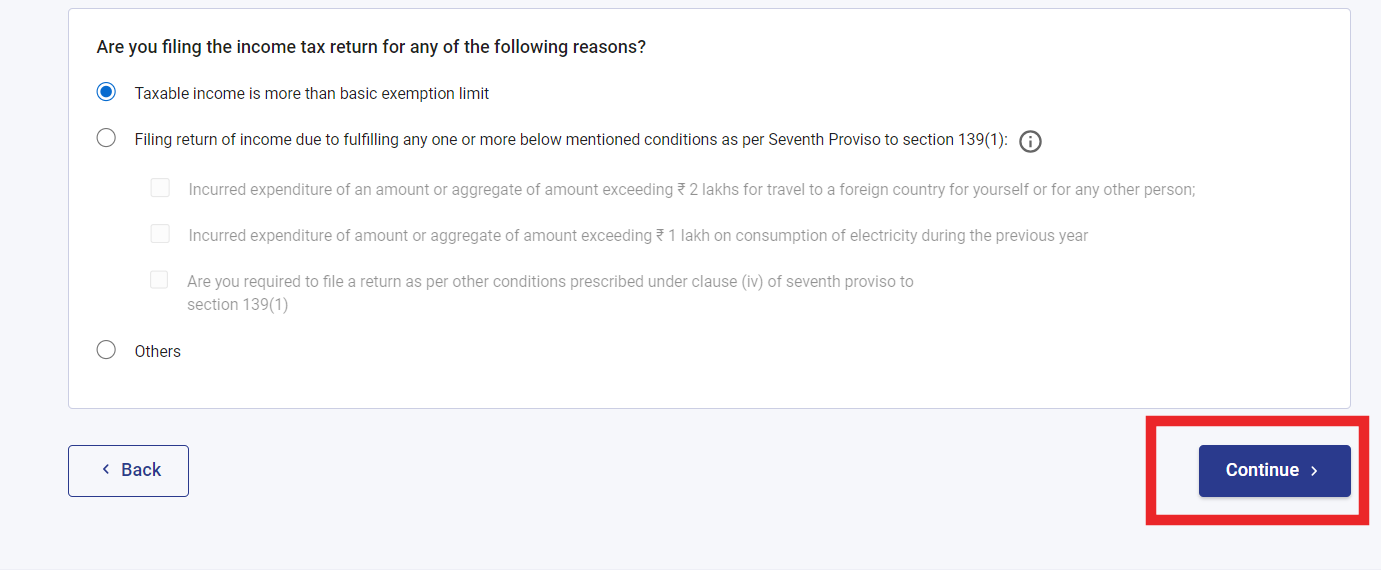The image size is (1381, 570).
Task: Click the 'Are you filing the income tax return' heading
Action: click(371, 47)
